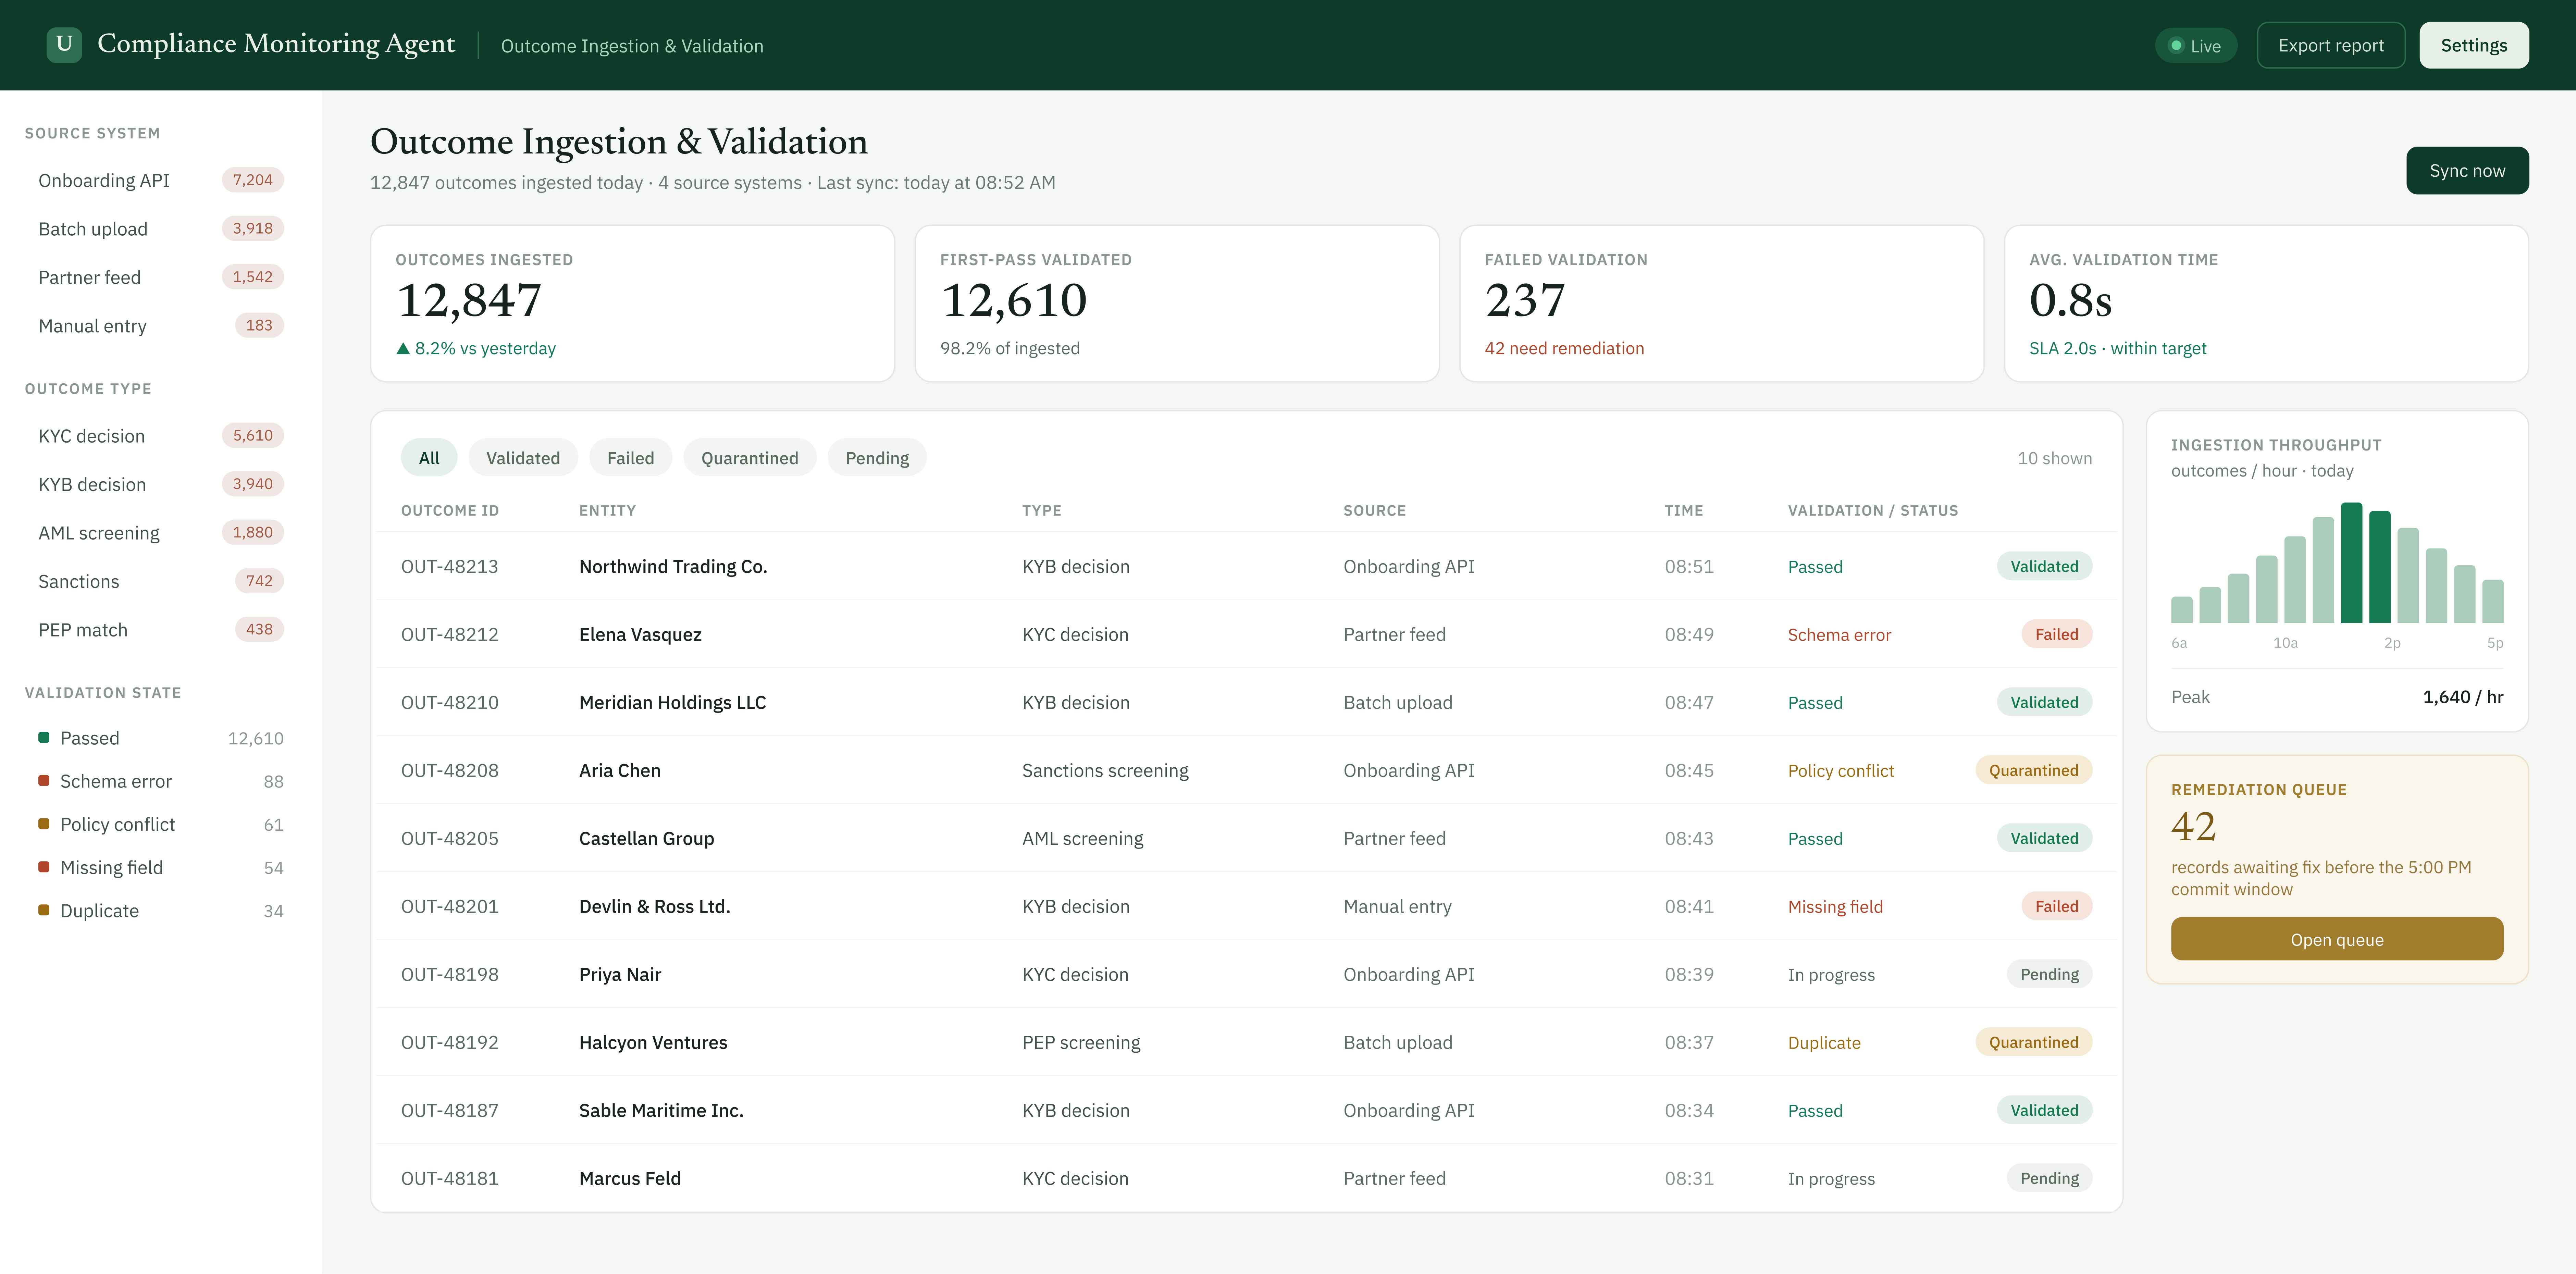
Task: Open the Elena Vasquez outcome row
Action: point(1246,634)
